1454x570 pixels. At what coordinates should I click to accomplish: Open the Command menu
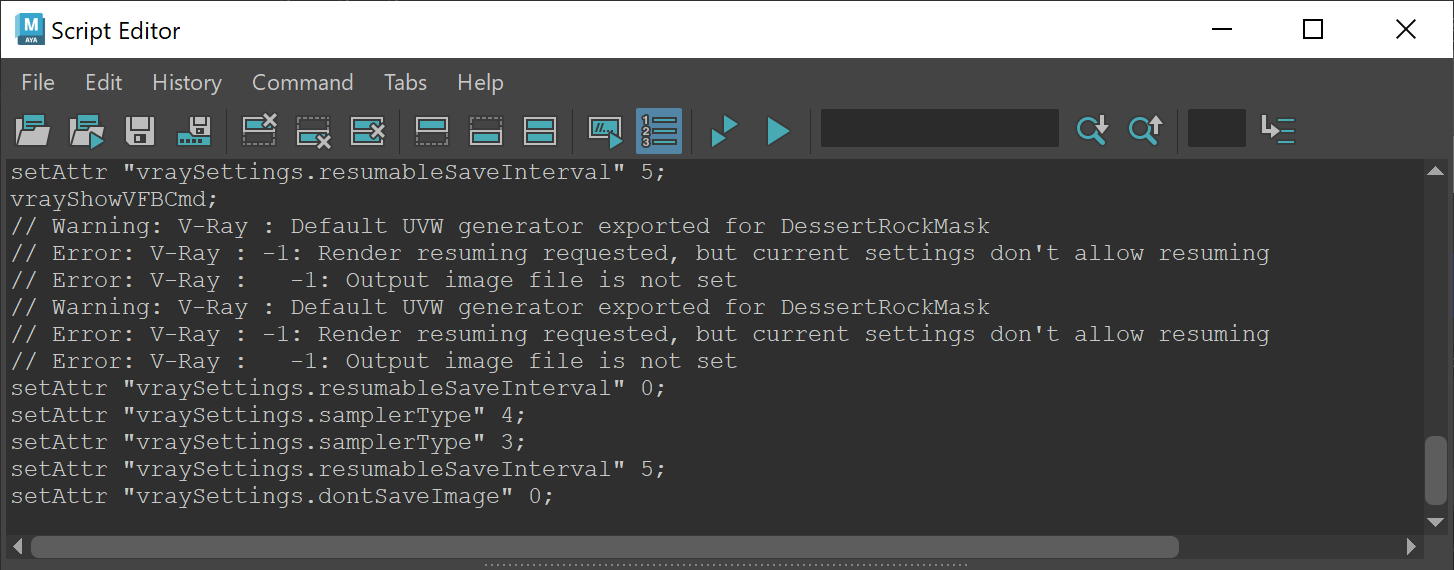[x=303, y=83]
